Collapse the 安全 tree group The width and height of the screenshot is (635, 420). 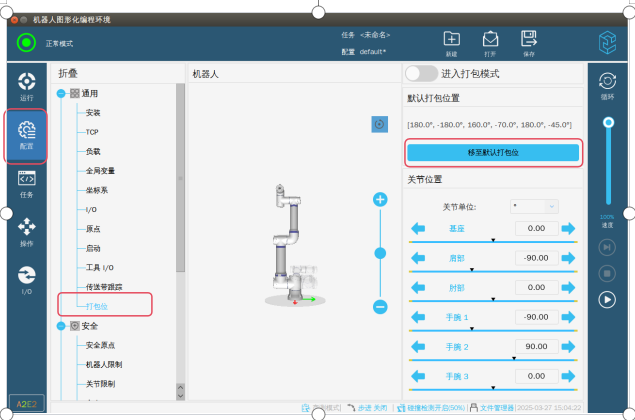62,325
